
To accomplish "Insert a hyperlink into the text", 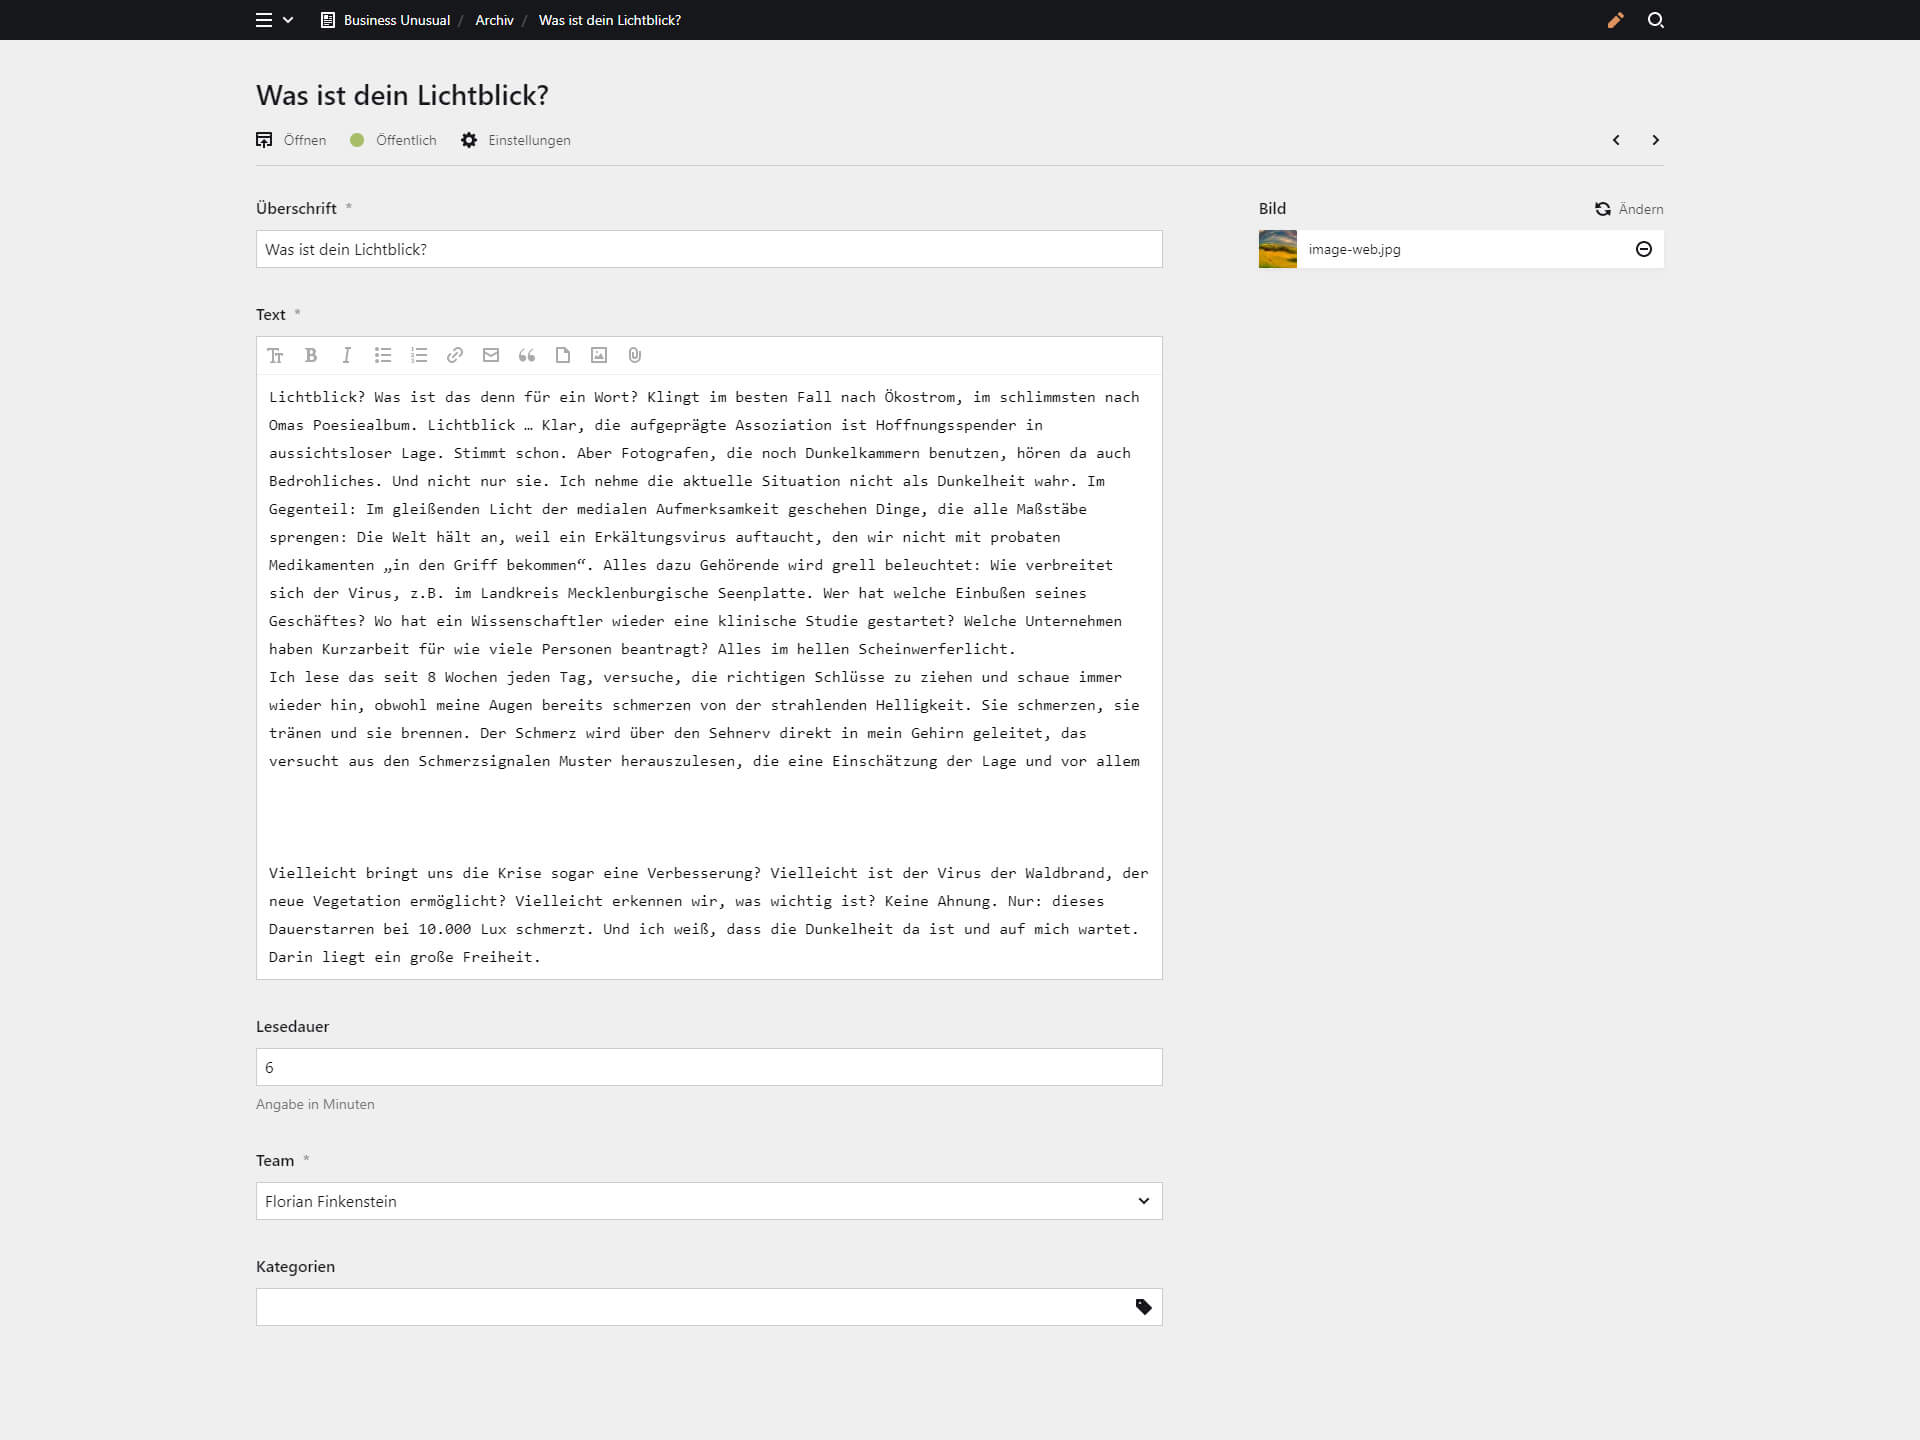I will (x=455, y=355).
